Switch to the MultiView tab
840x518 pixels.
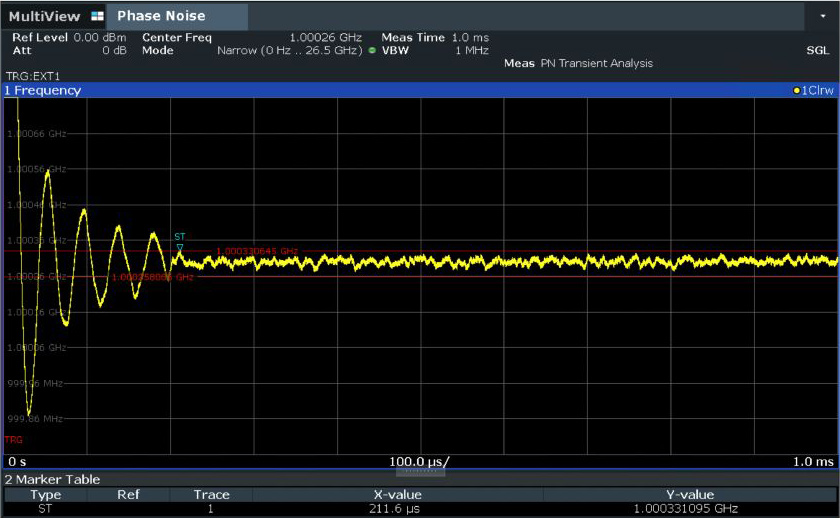point(42,16)
